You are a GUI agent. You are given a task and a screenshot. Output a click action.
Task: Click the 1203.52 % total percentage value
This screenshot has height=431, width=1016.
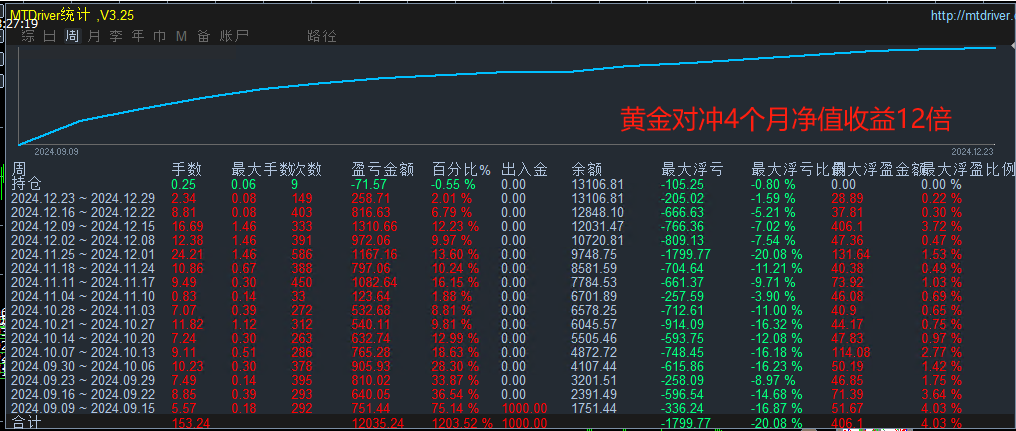pyautogui.click(x=460, y=424)
